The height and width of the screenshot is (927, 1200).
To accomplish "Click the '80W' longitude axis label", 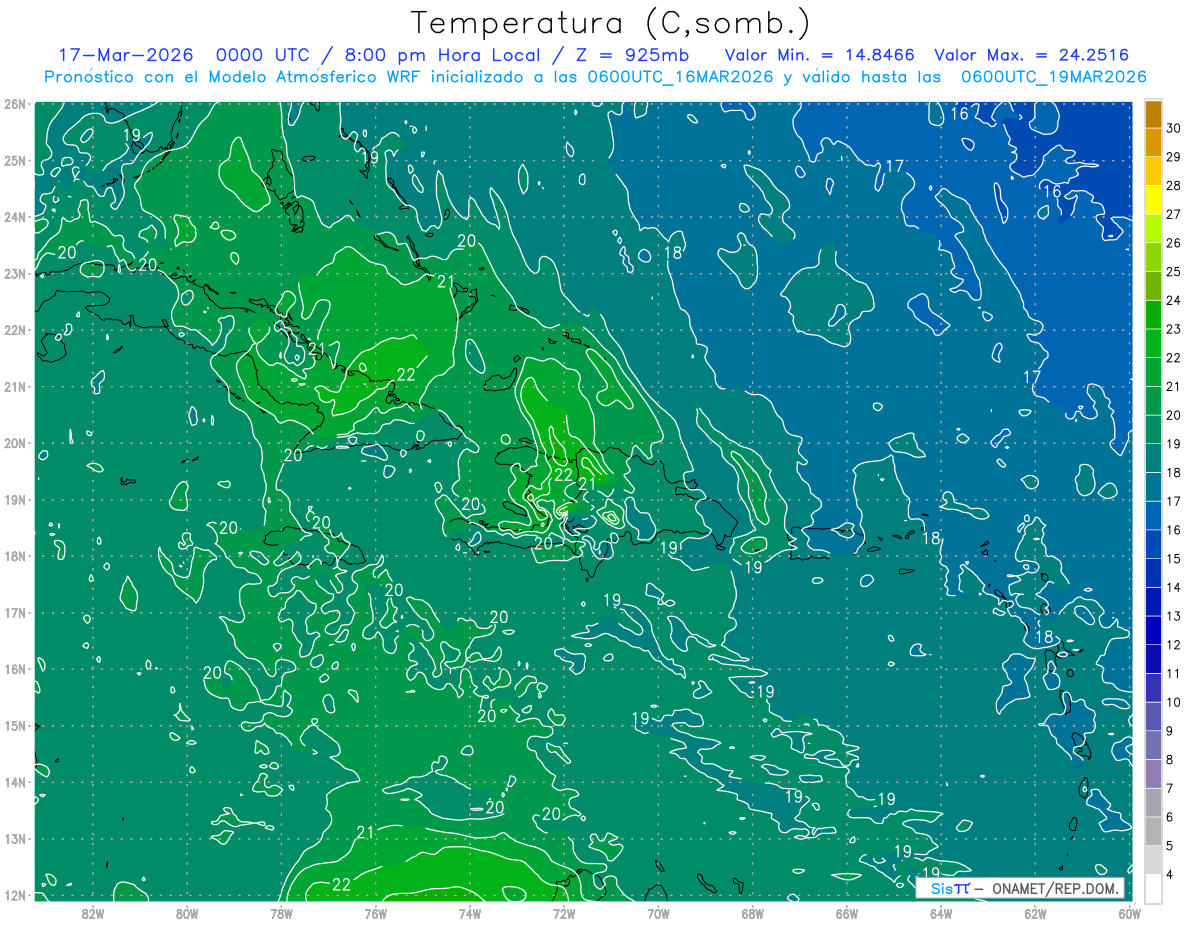I will [x=187, y=913].
